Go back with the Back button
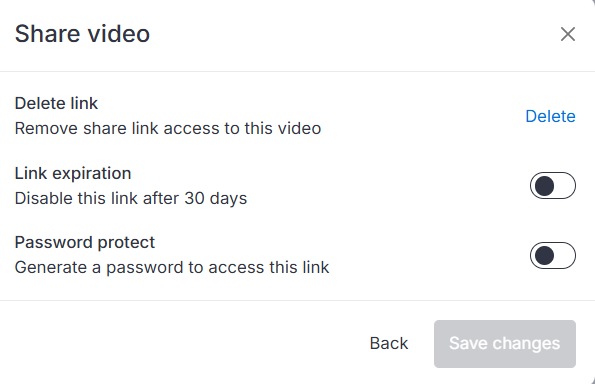Image resolution: width=595 pixels, height=384 pixels. tap(389, 343)
